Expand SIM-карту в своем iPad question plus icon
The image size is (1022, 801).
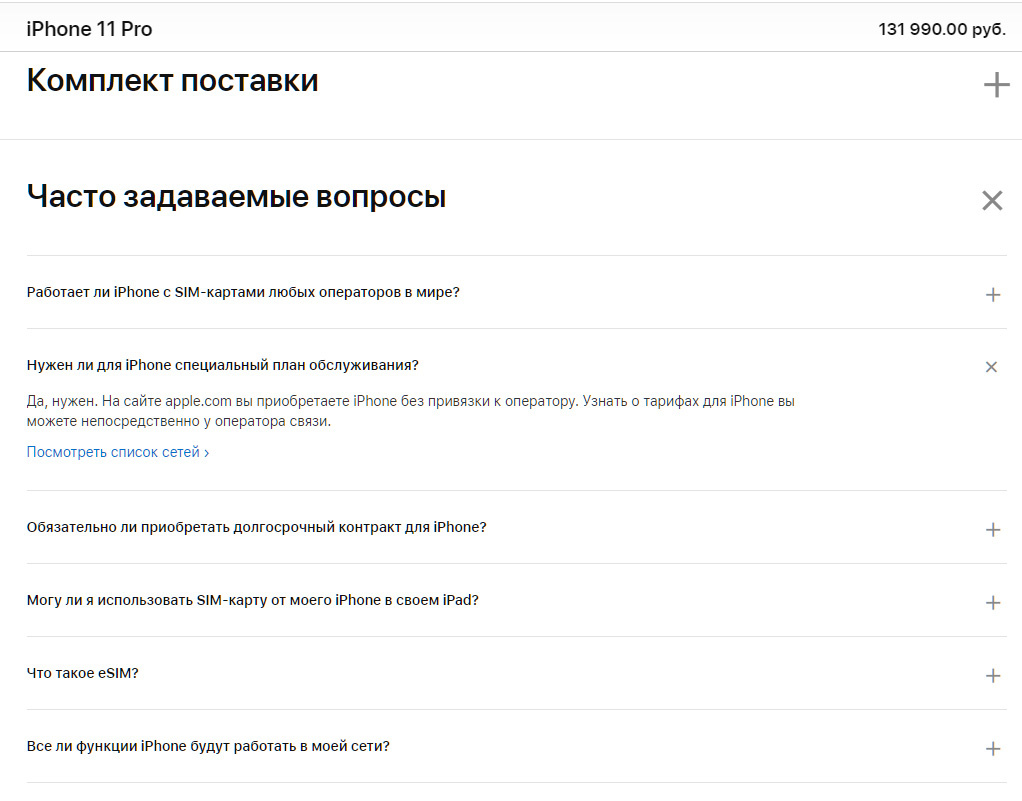(993, 602)
